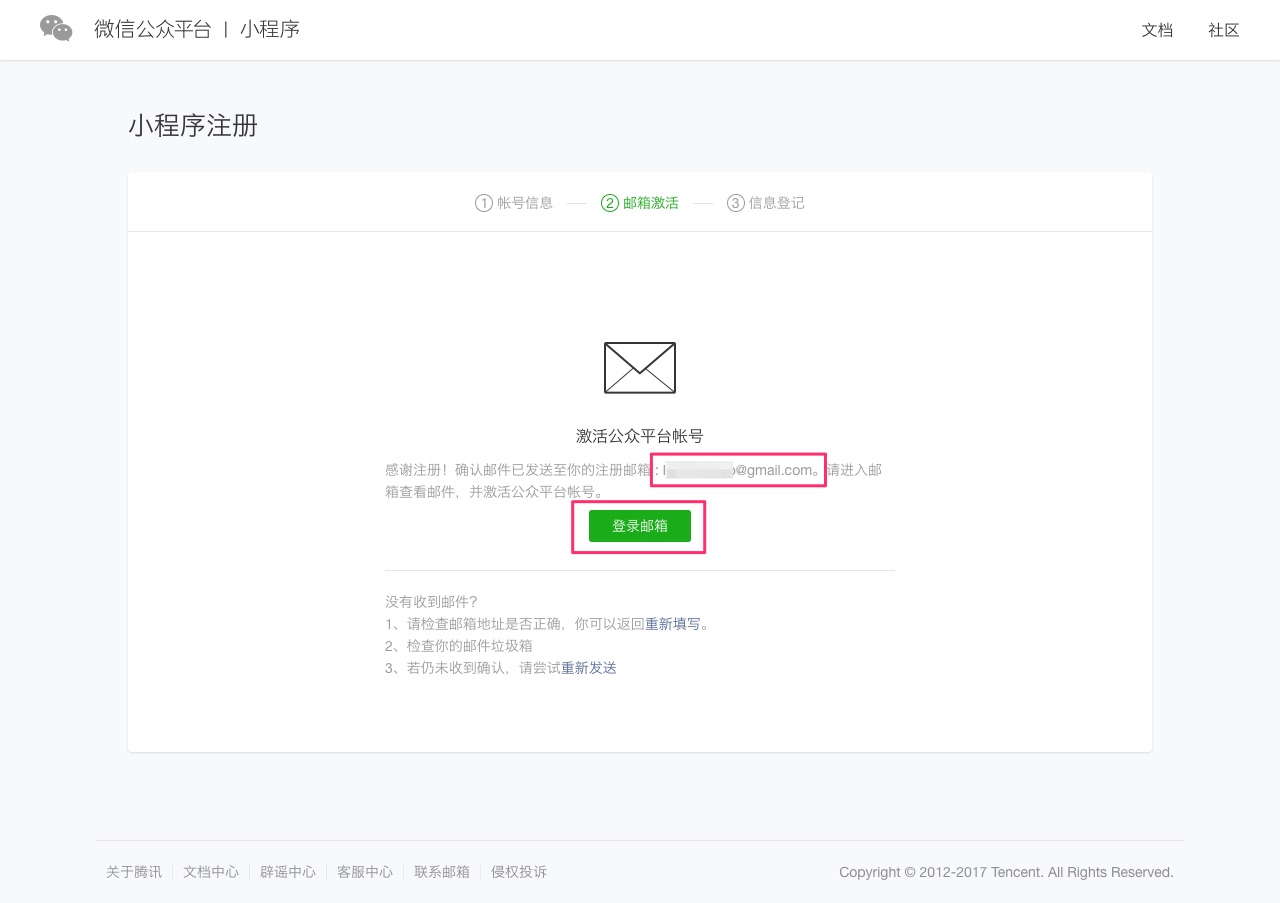
Task: Click the envelope mail icon
Action: [640, 367]
